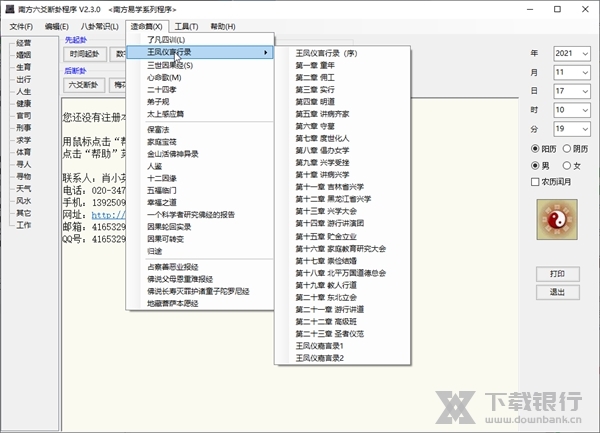Click the app icon in the title bar
The image size is (600, 433).
pyautogui.click(x=10, y=9)
